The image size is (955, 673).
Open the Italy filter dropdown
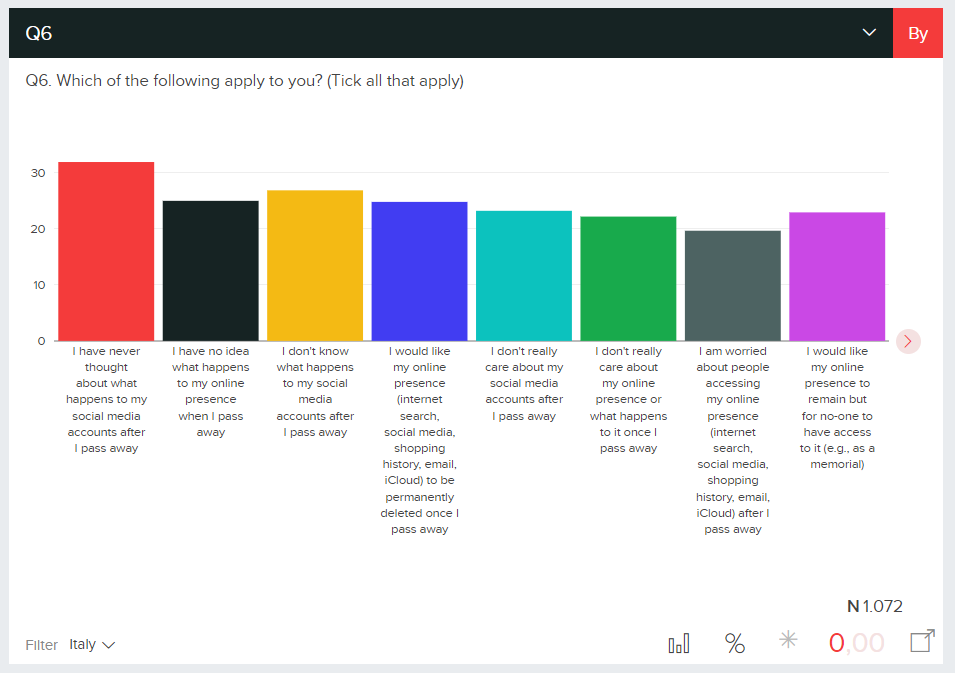[92, 645]
